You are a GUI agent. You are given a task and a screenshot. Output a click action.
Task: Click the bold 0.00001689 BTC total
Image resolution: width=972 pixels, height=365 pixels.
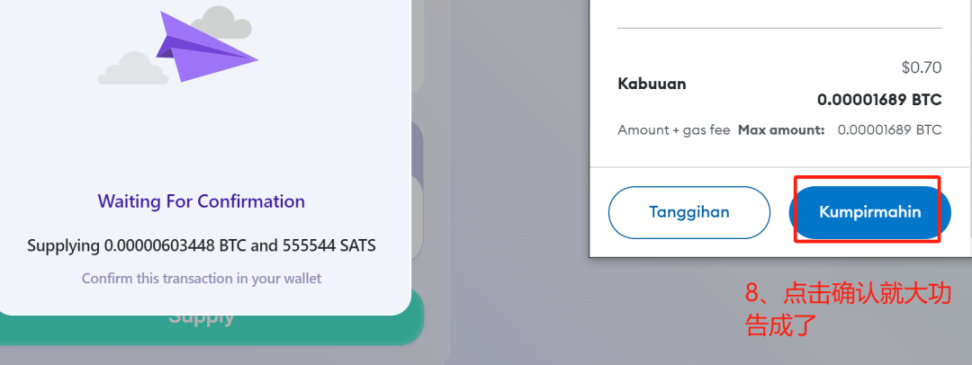[880, 99]
